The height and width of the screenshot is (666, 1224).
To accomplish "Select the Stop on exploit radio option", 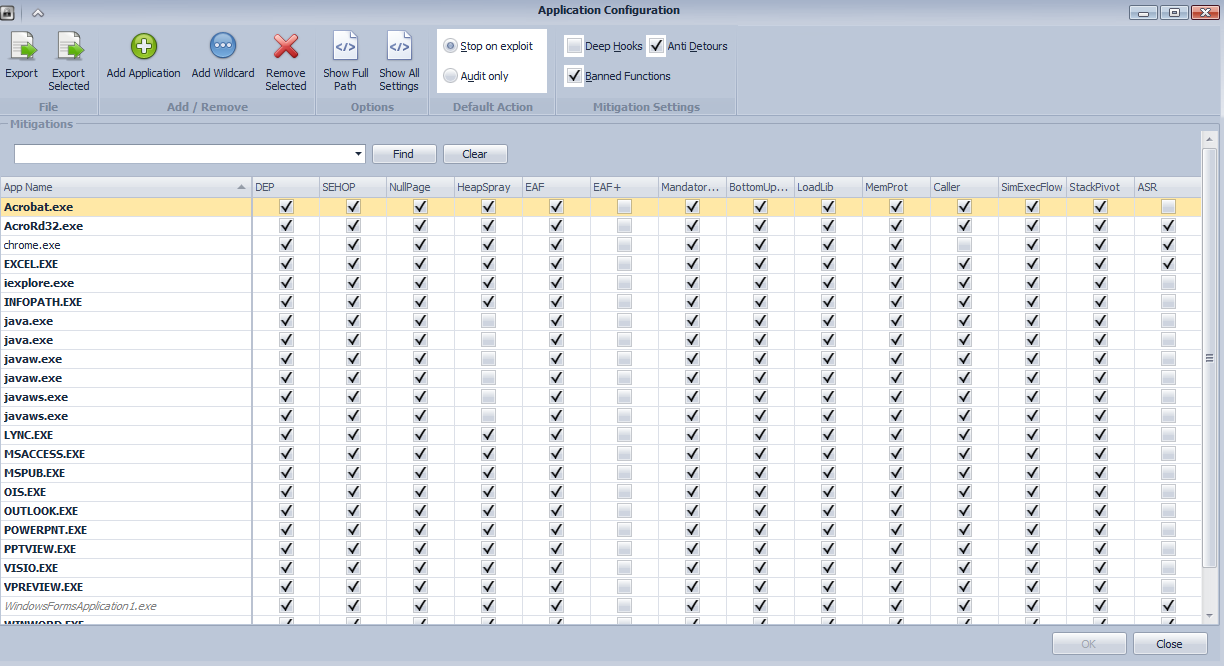I will pos(450,46).
